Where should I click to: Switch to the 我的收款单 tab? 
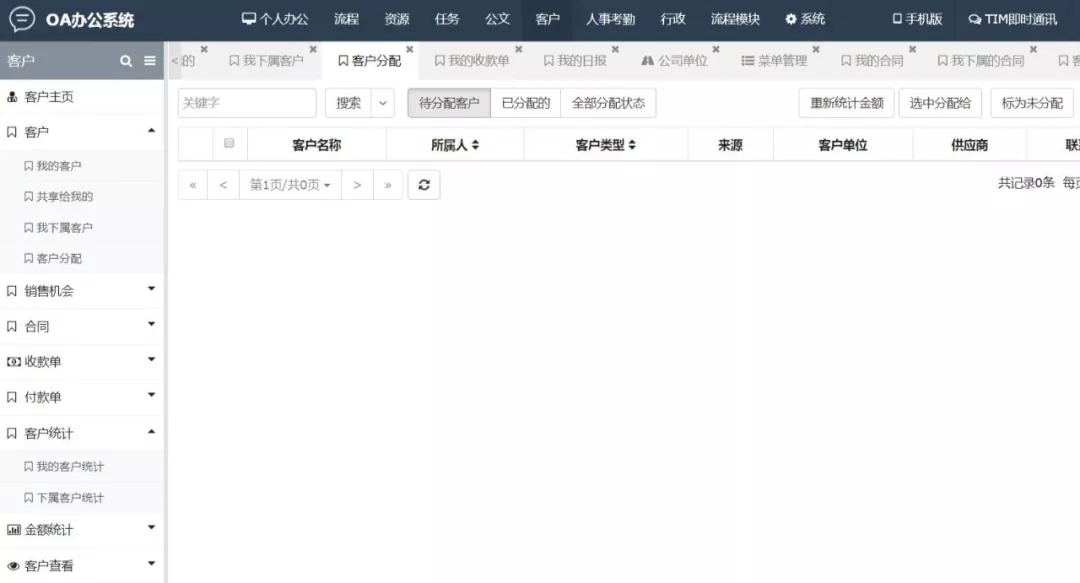coord(472,61)
